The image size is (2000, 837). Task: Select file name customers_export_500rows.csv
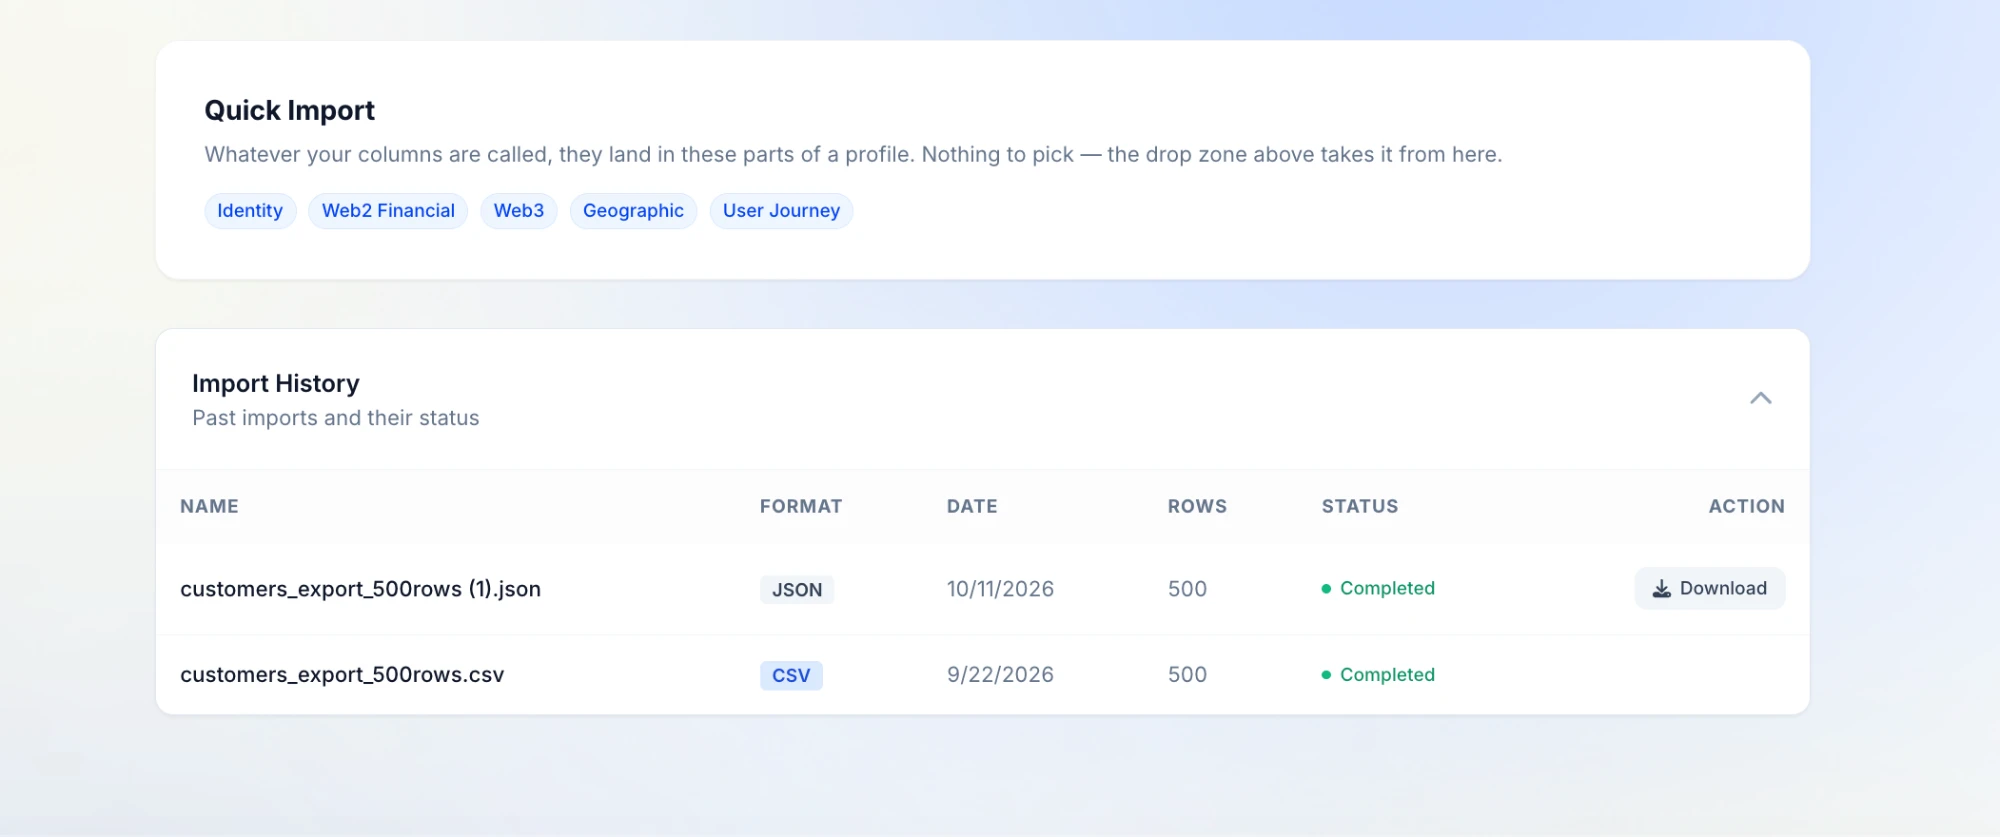click(342, 675)
